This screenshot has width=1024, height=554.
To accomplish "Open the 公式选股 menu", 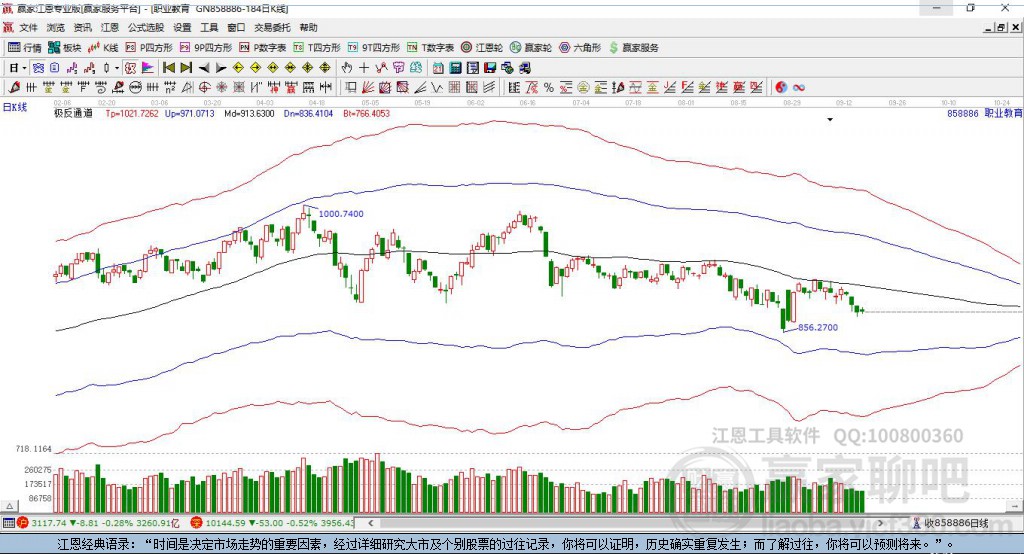I will pyautogui.click(x=146, y=27).
